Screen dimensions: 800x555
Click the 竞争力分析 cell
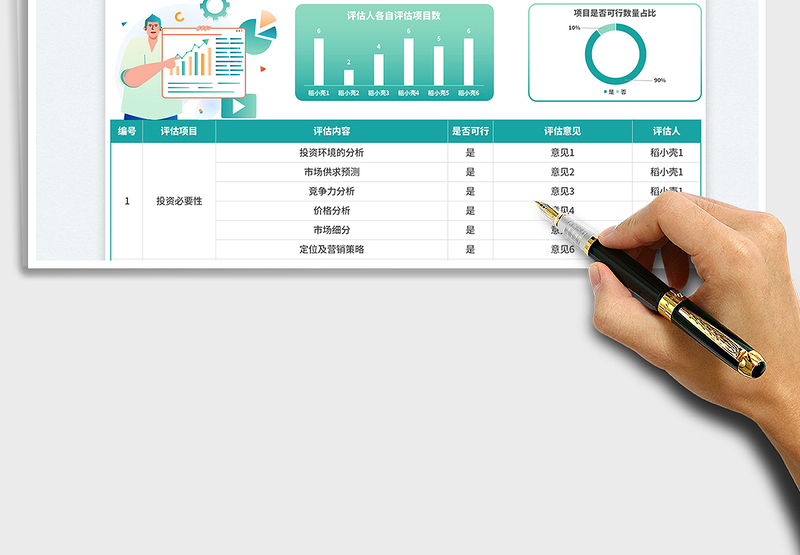point(332,191)
